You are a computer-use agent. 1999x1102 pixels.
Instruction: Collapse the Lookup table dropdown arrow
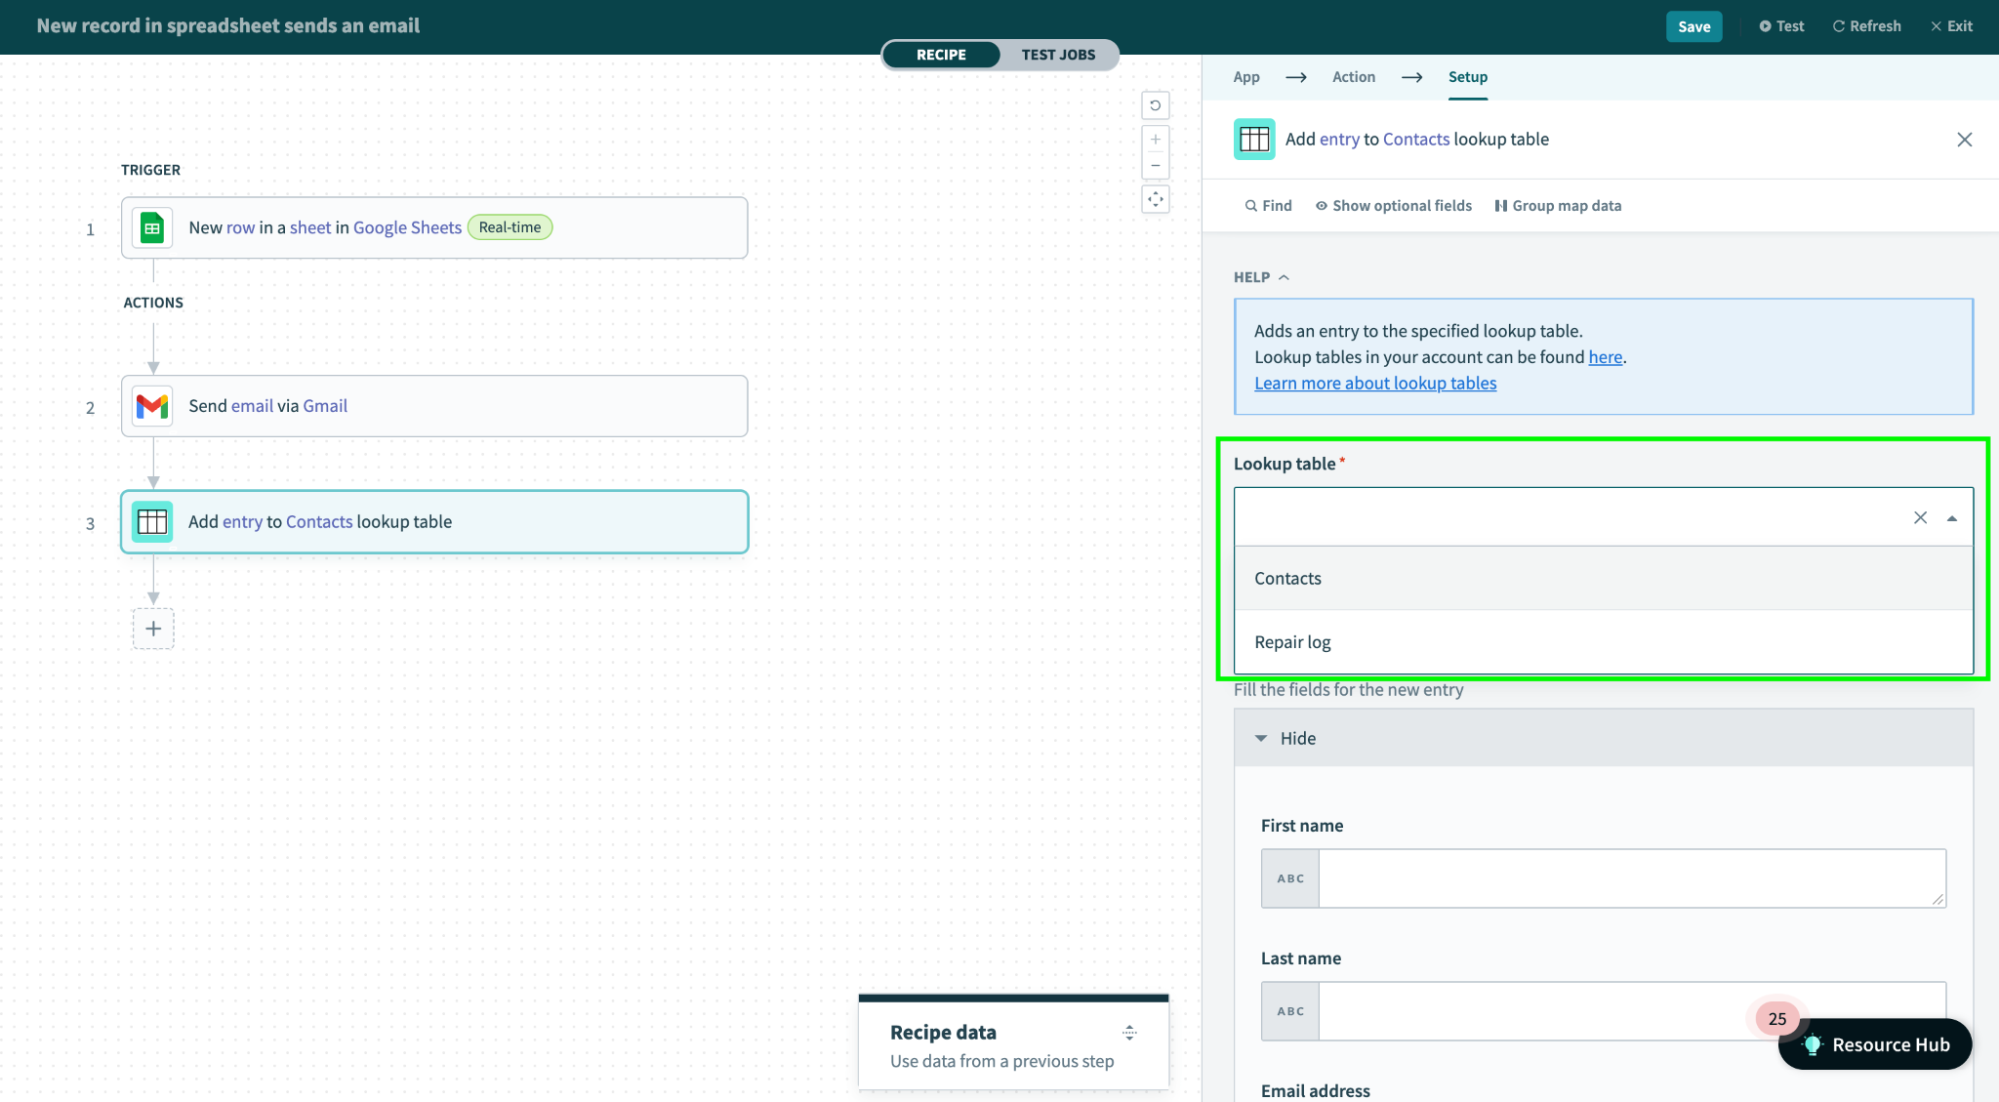coord(1951,518)
